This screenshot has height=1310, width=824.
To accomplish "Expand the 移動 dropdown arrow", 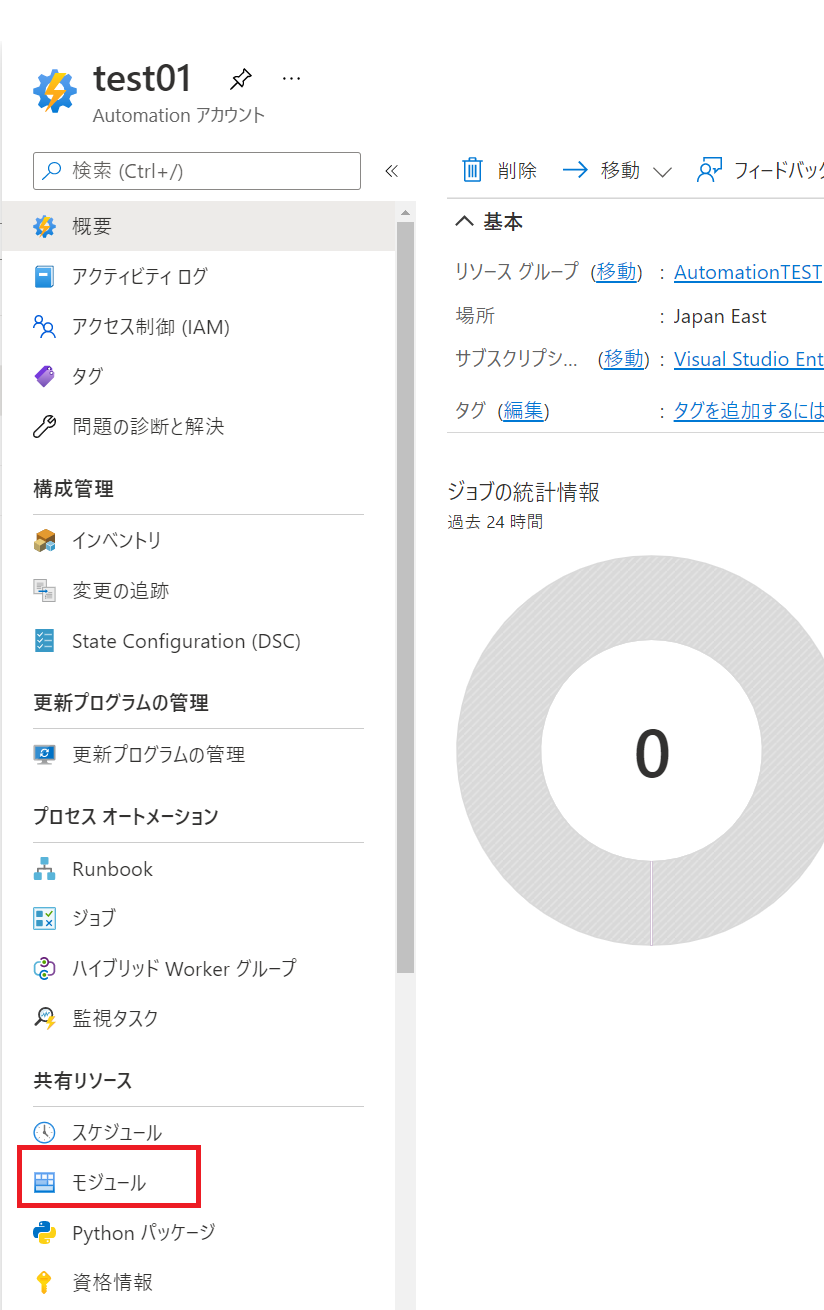I will coord(662,171).
